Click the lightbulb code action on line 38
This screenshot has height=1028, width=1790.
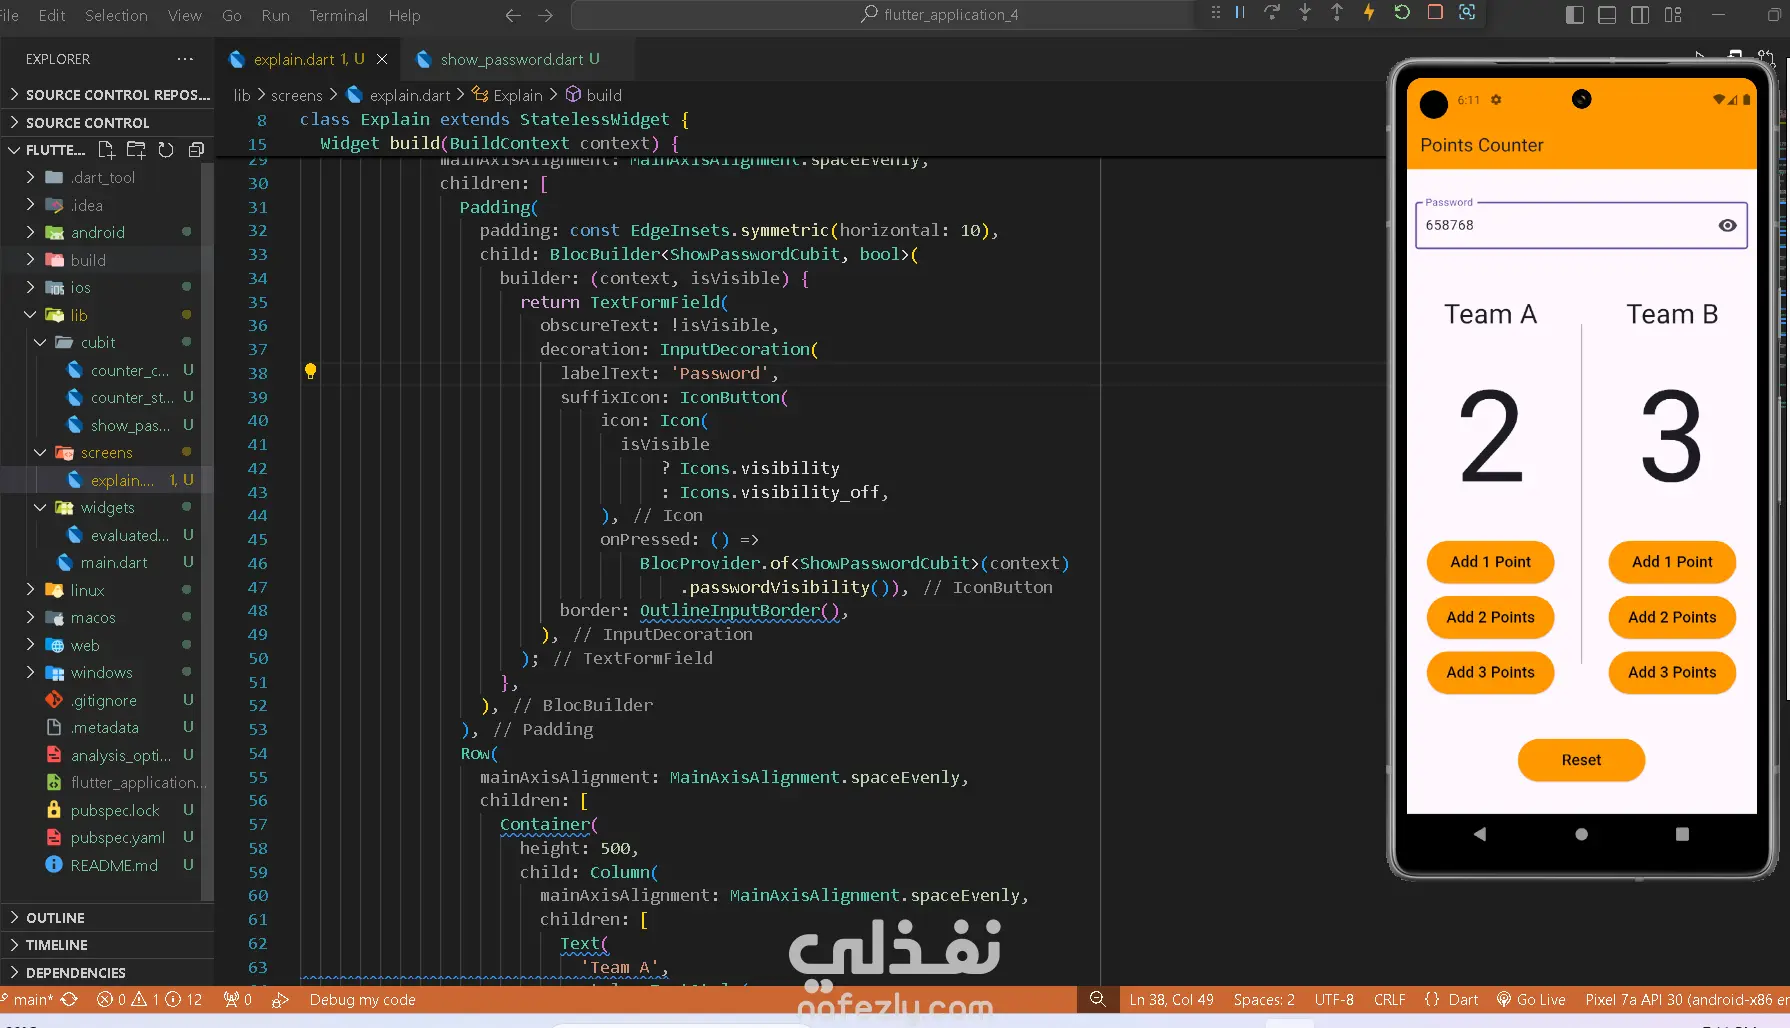click(x=310, y=371)
